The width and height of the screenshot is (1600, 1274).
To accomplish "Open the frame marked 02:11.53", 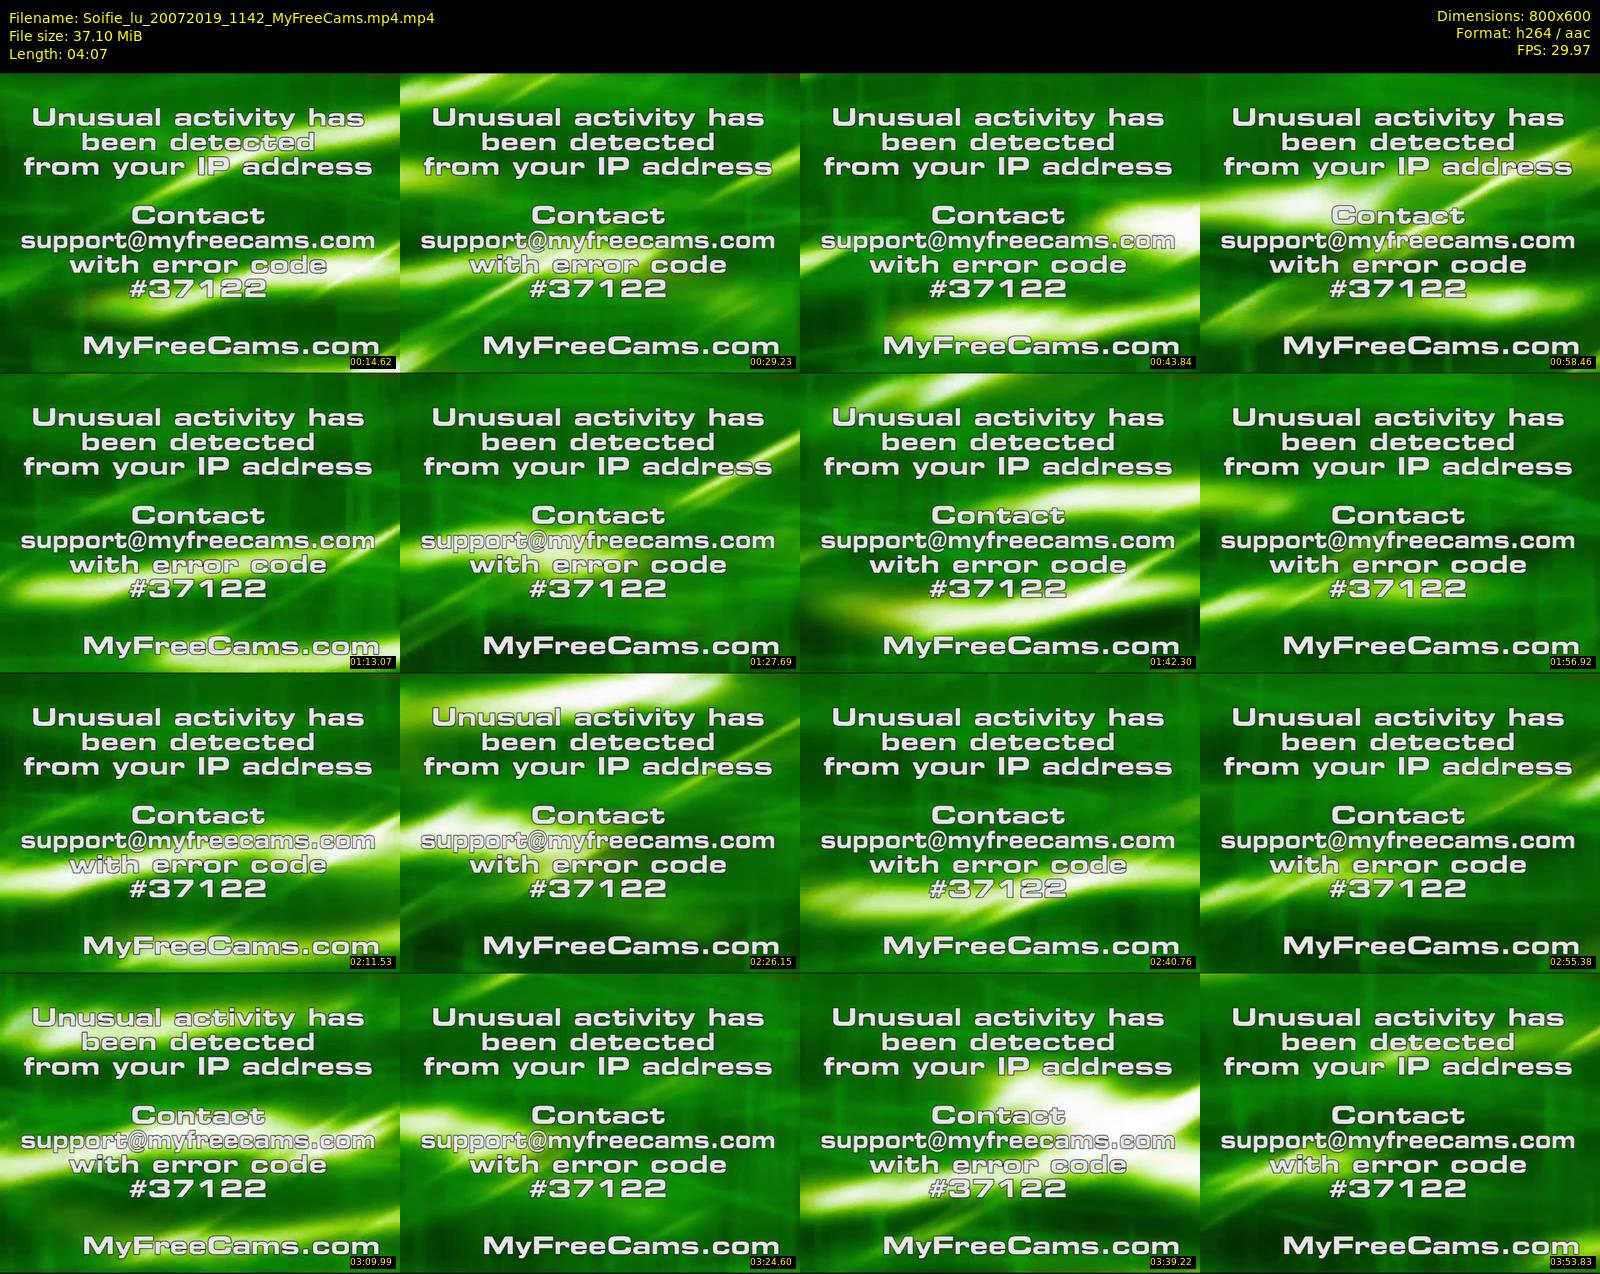I will point(199,822).
